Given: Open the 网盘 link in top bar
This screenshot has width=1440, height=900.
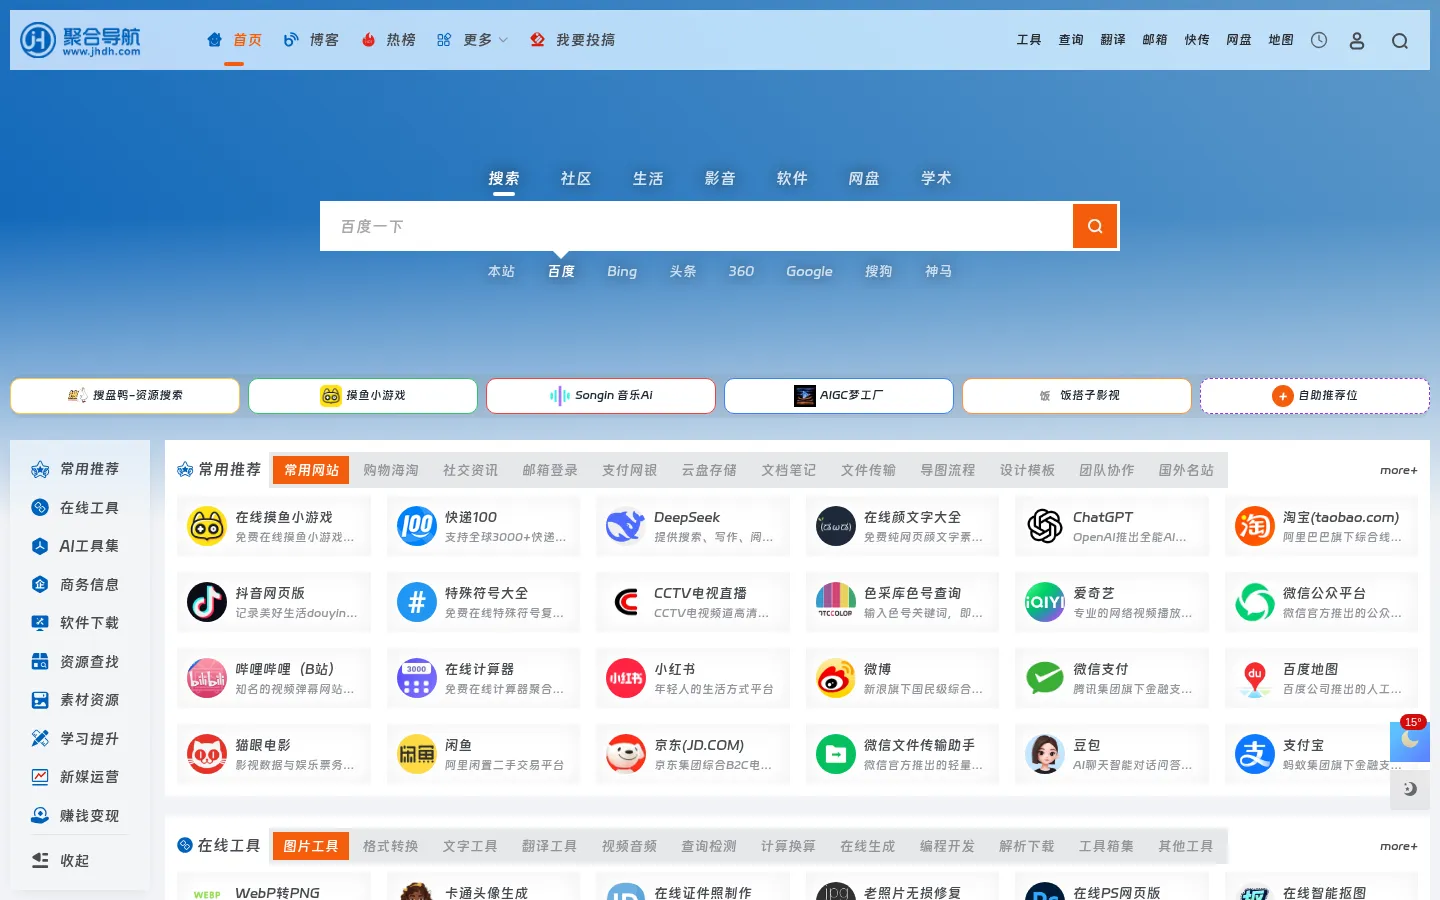Looking at the screenshot, I should tap(1239, 40).
